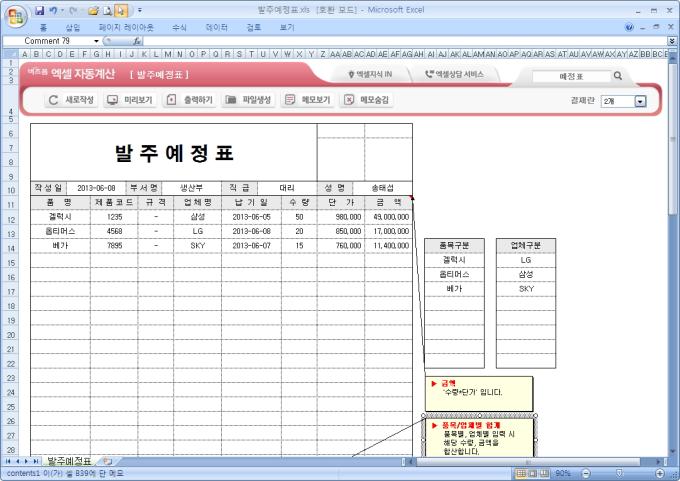
Task: Click the Zoom In plus button
Action: (x=660, y=473)
